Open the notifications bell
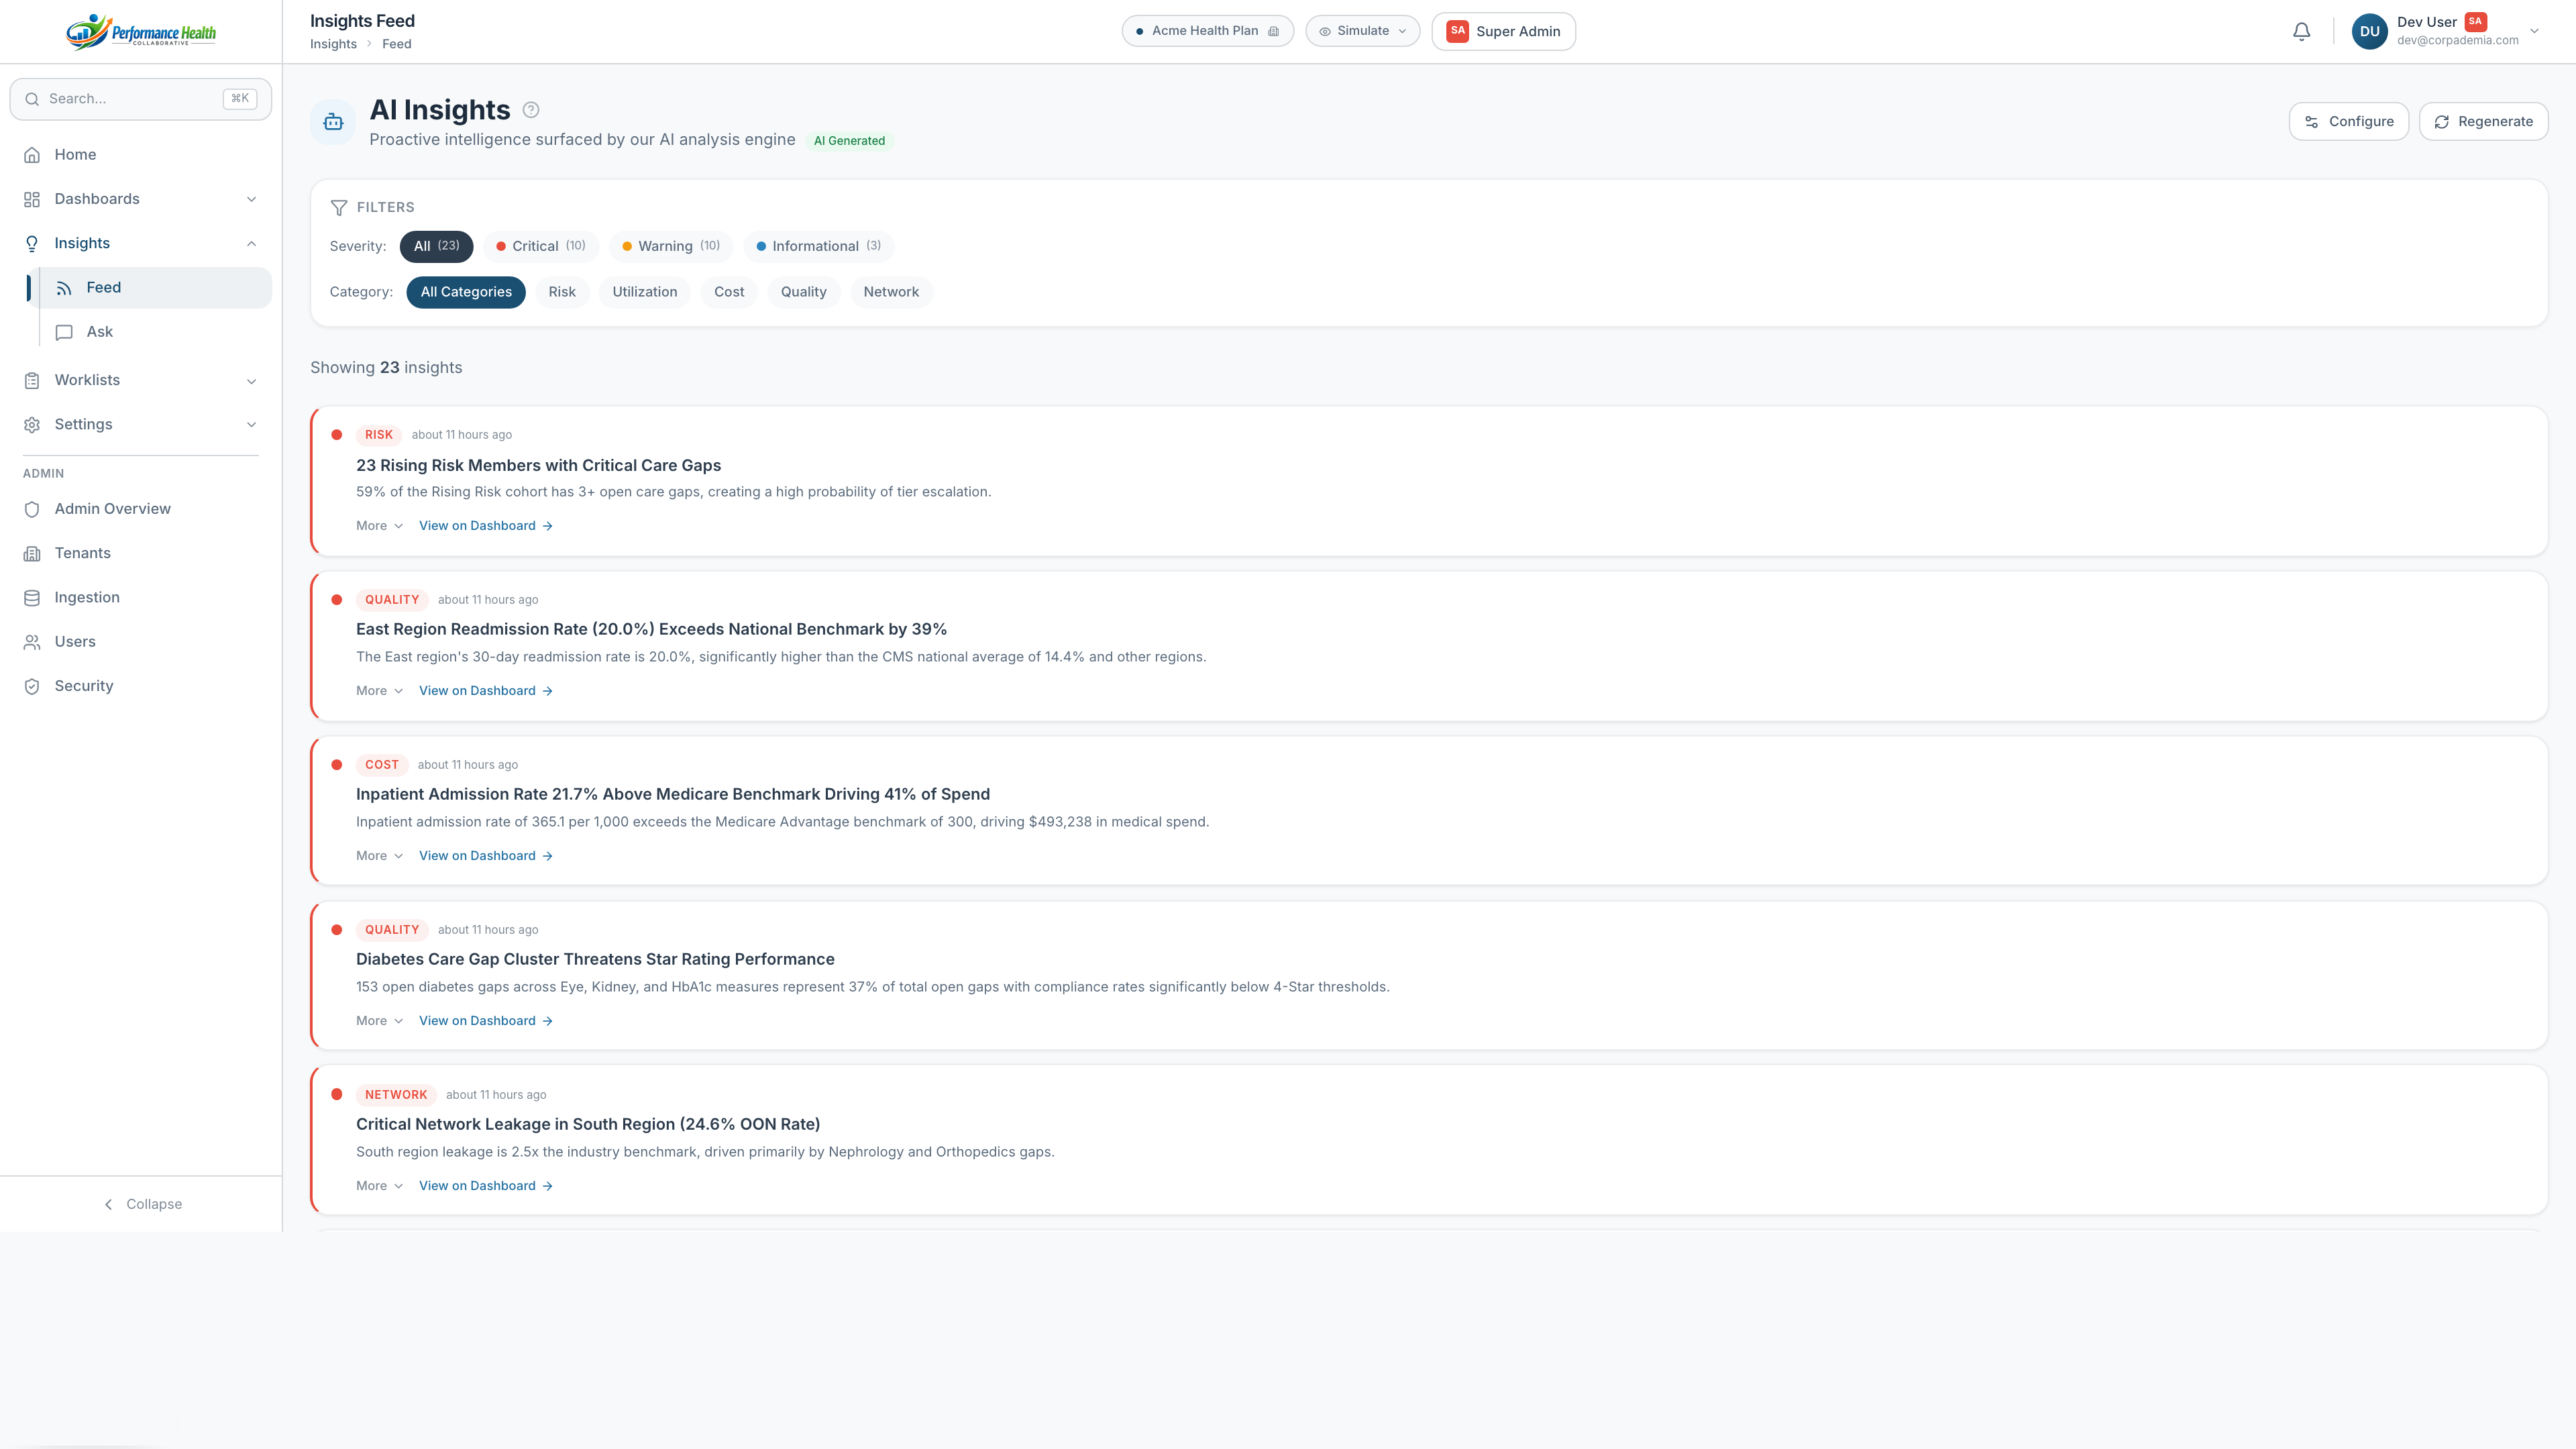Image resolution: width=2576 pixels, height=1449 pixels. (2301, 32)
